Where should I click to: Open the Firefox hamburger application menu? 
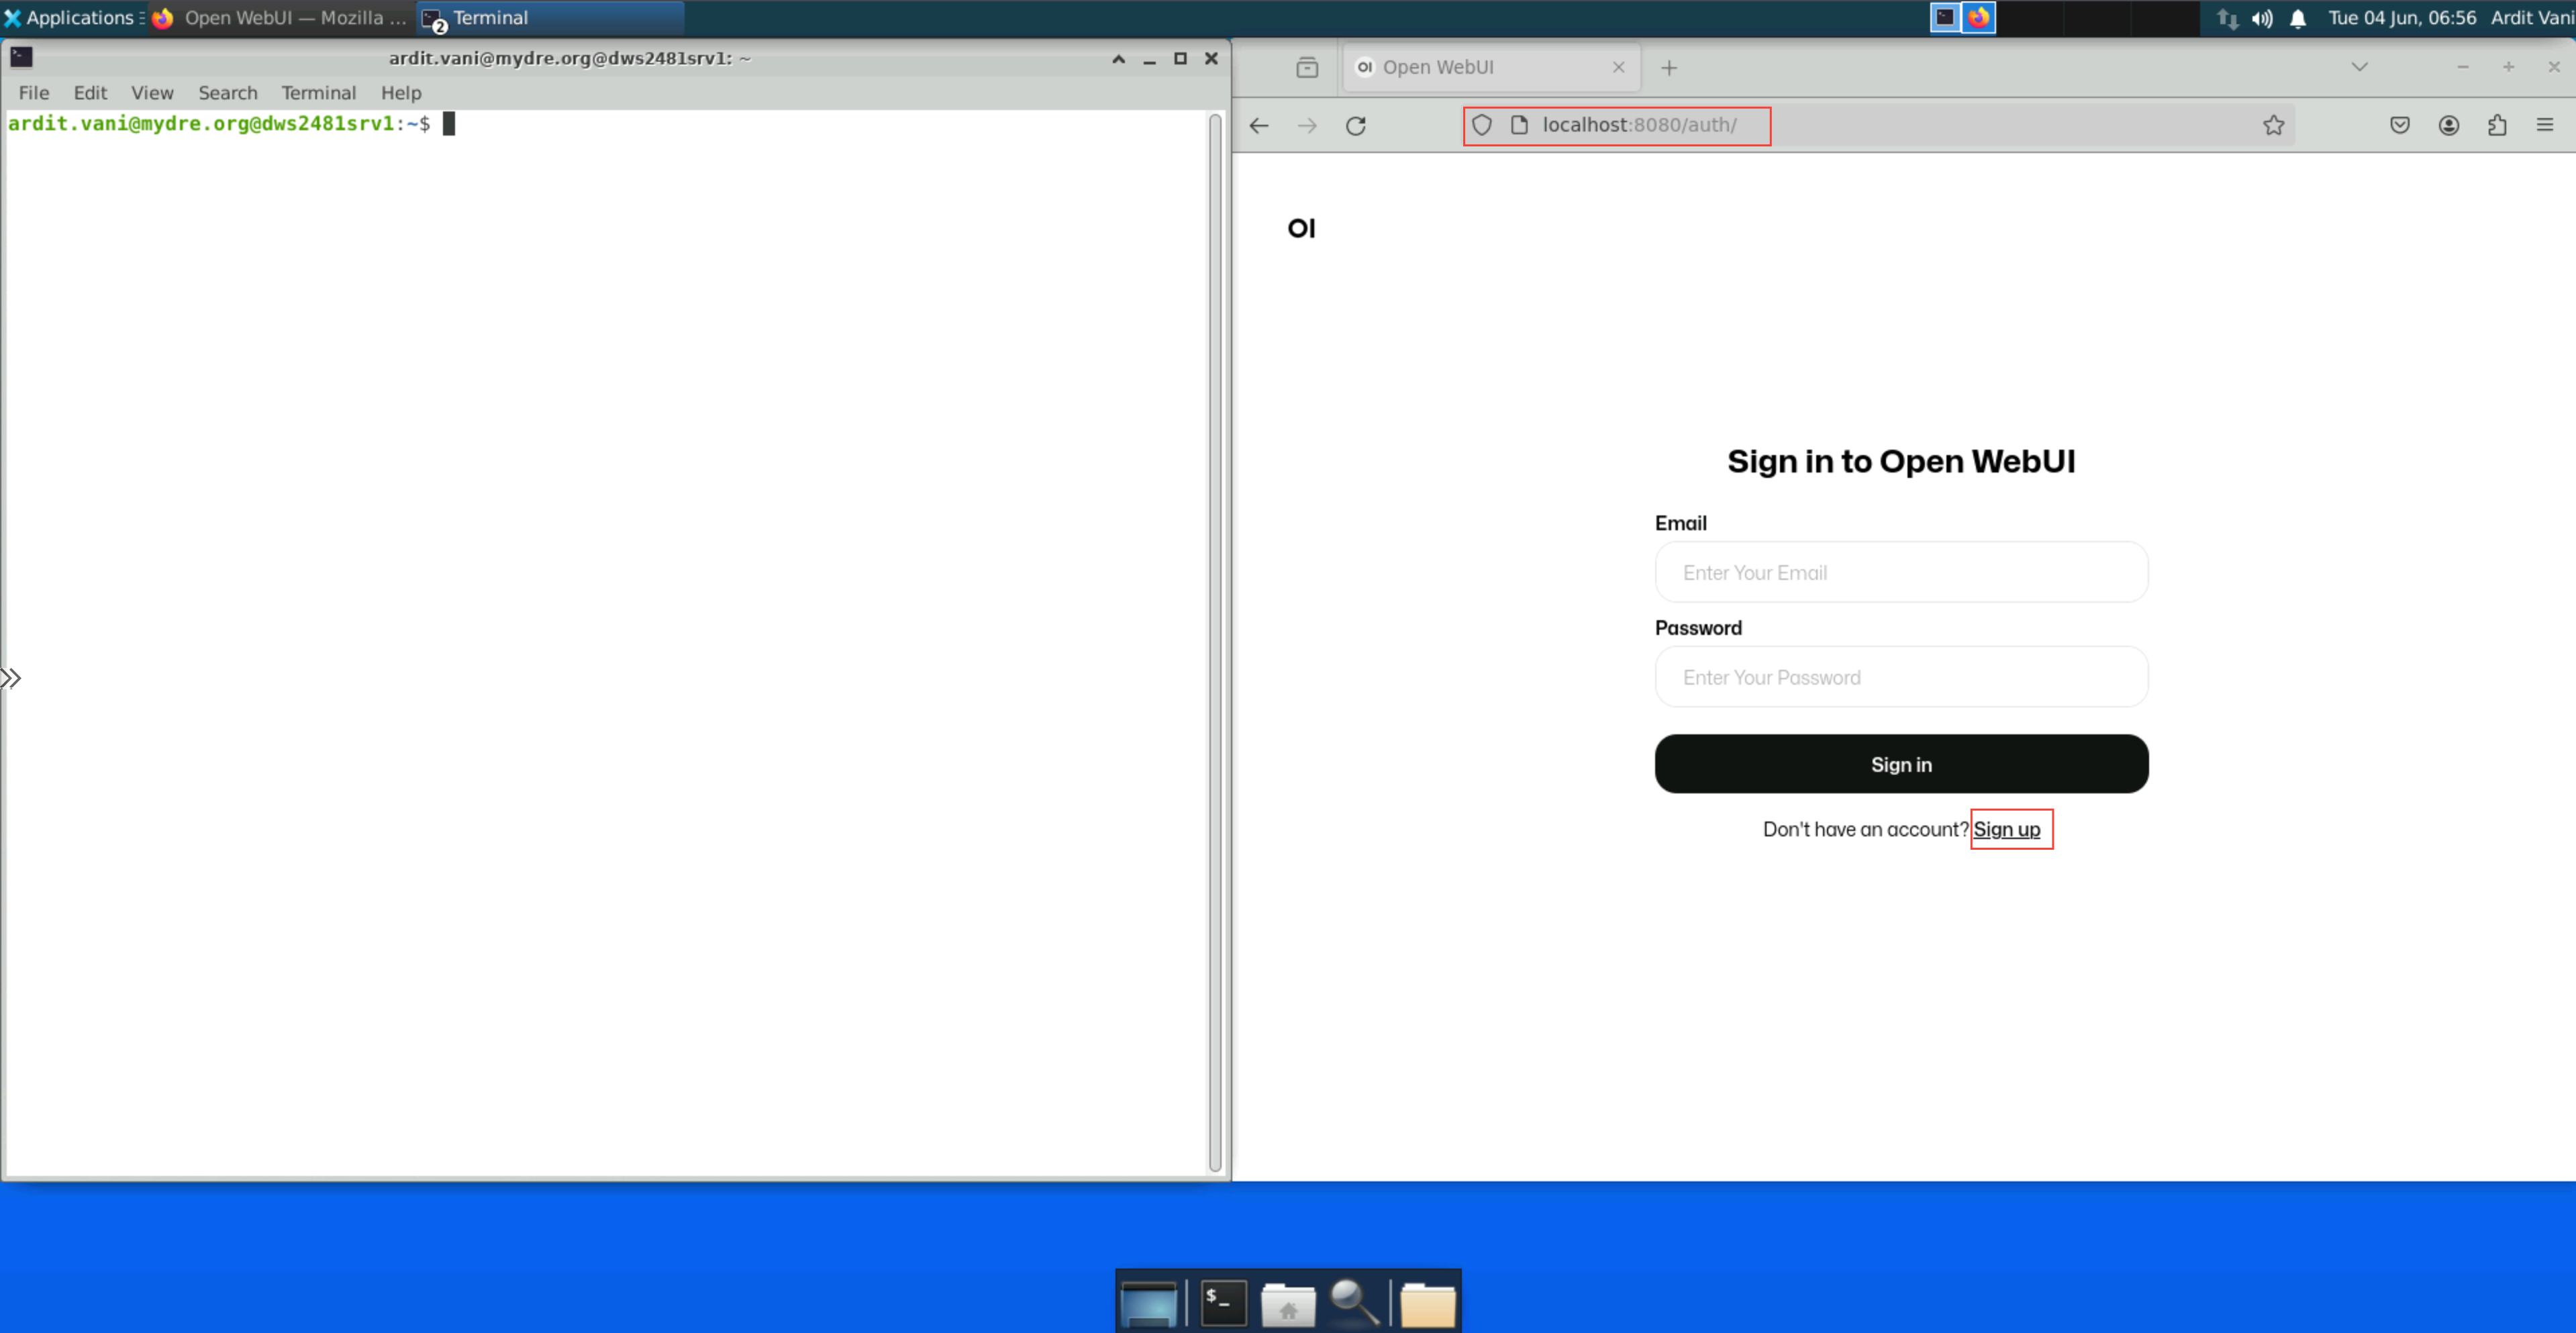click(2545, 125)
